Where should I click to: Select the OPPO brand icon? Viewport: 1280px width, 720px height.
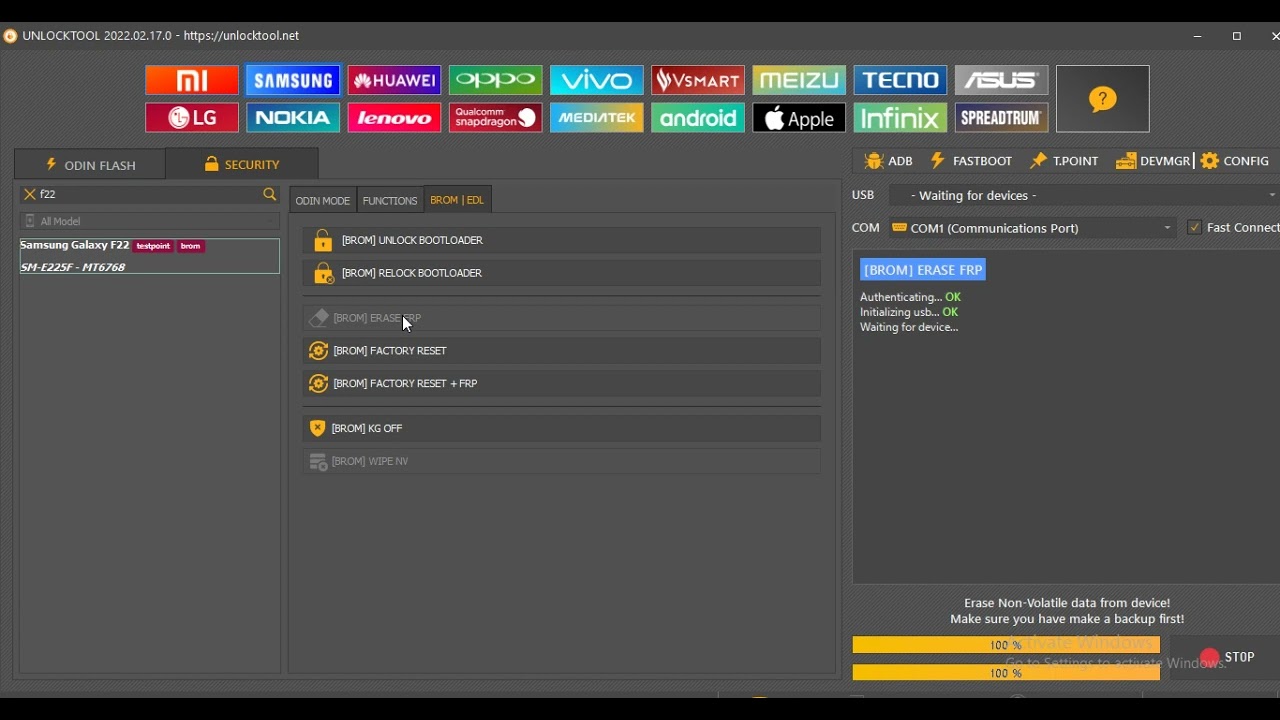click(495, 80)
